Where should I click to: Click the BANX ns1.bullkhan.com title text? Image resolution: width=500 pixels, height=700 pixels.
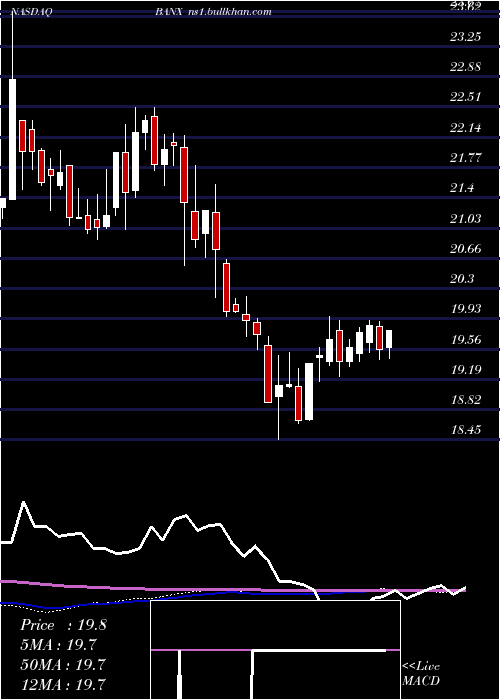pos(213,12)
